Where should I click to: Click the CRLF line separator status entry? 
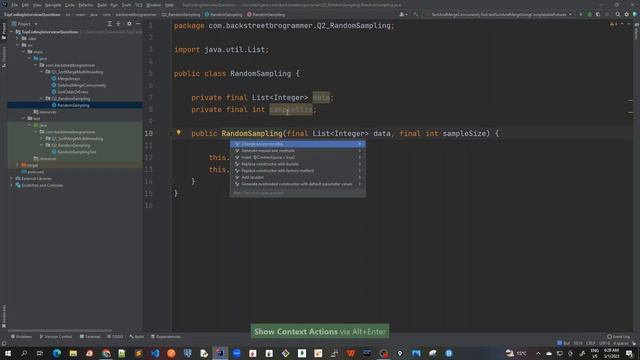(590, 343)
